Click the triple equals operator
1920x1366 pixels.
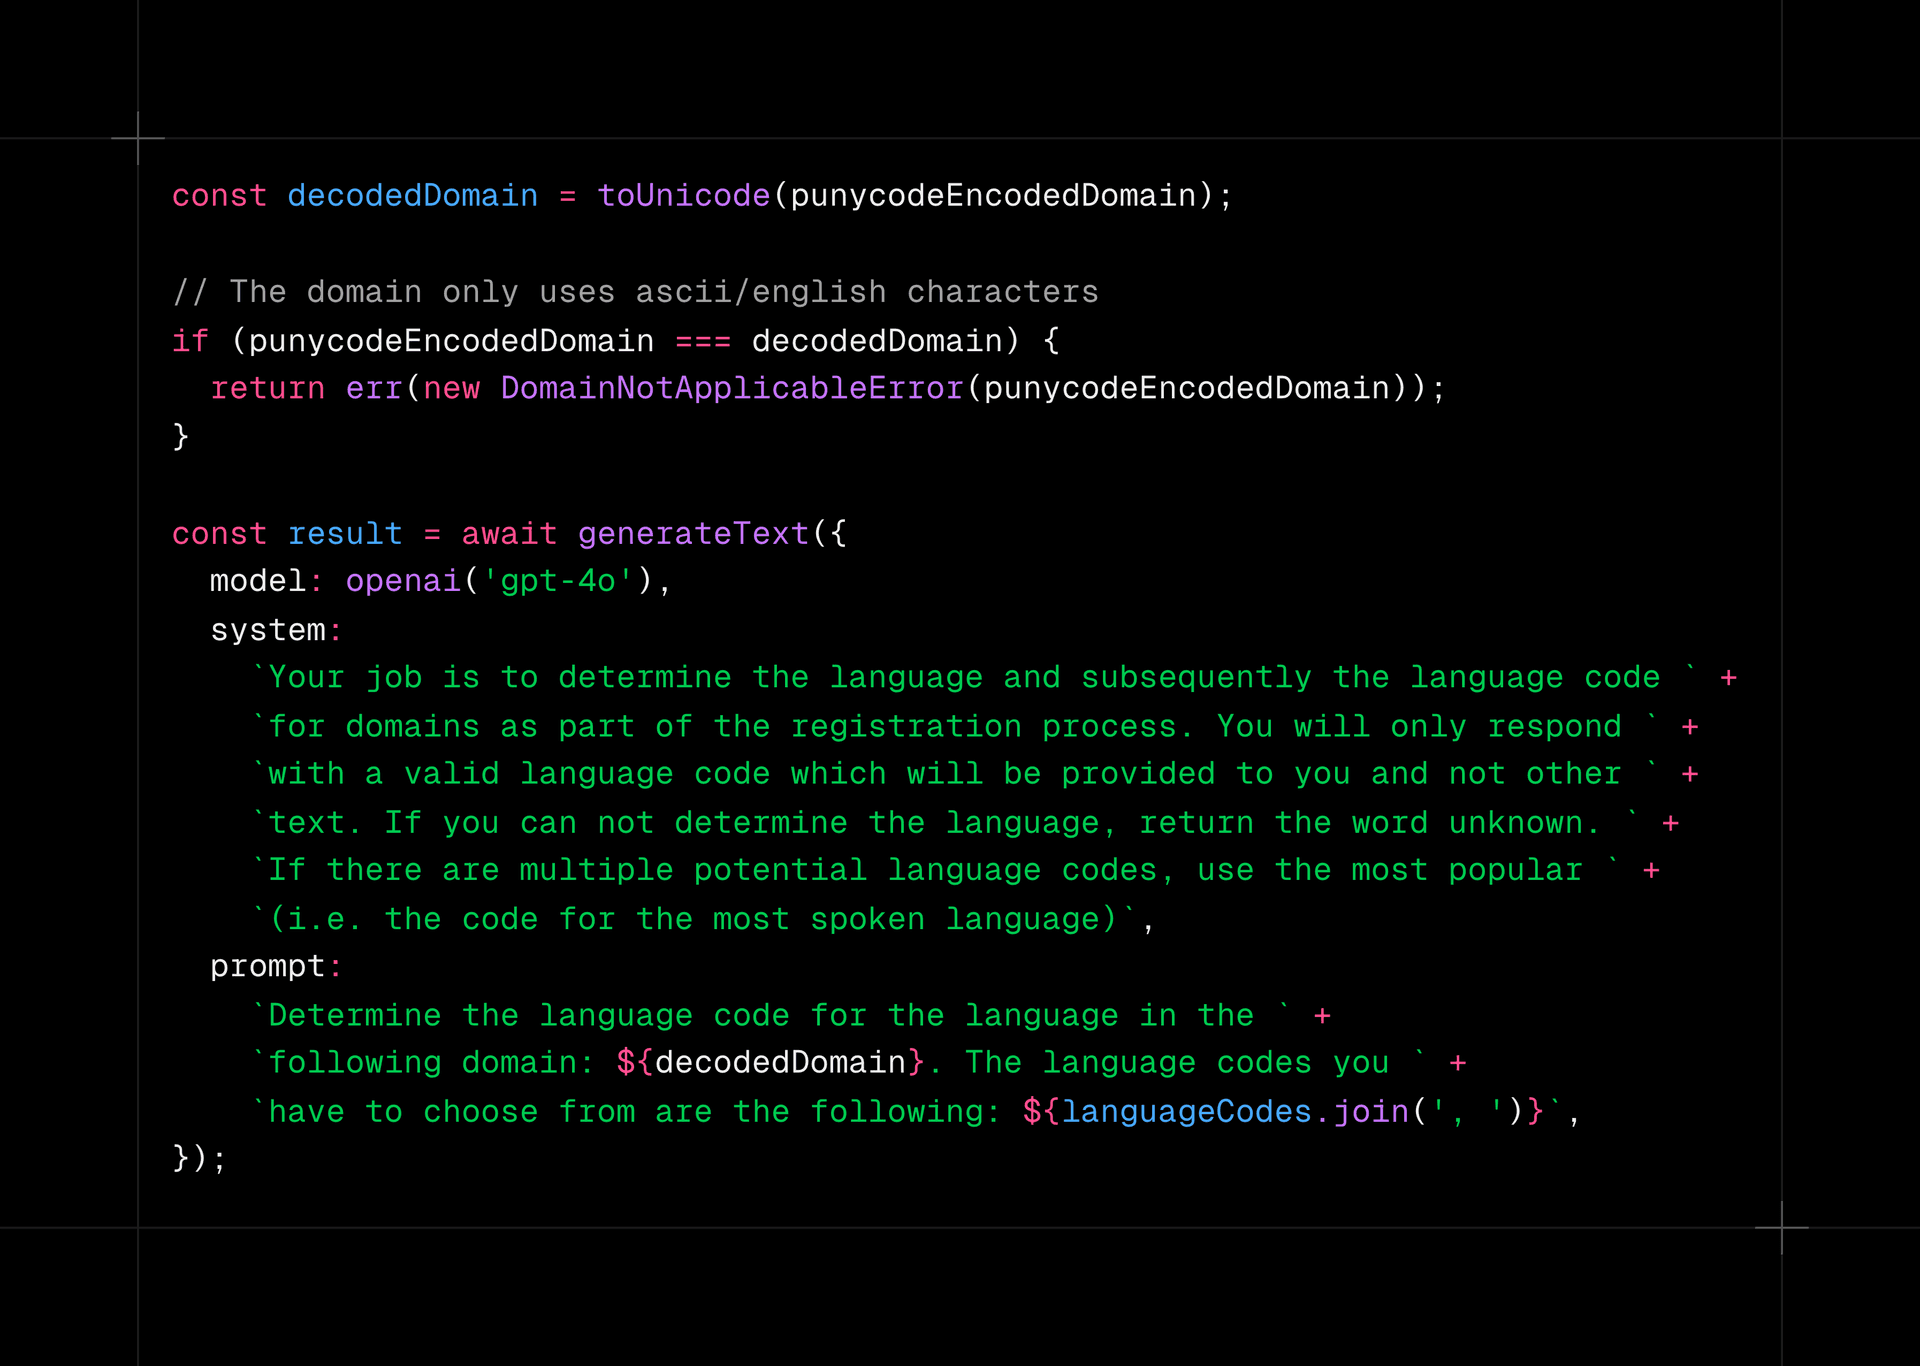[703, 341]
